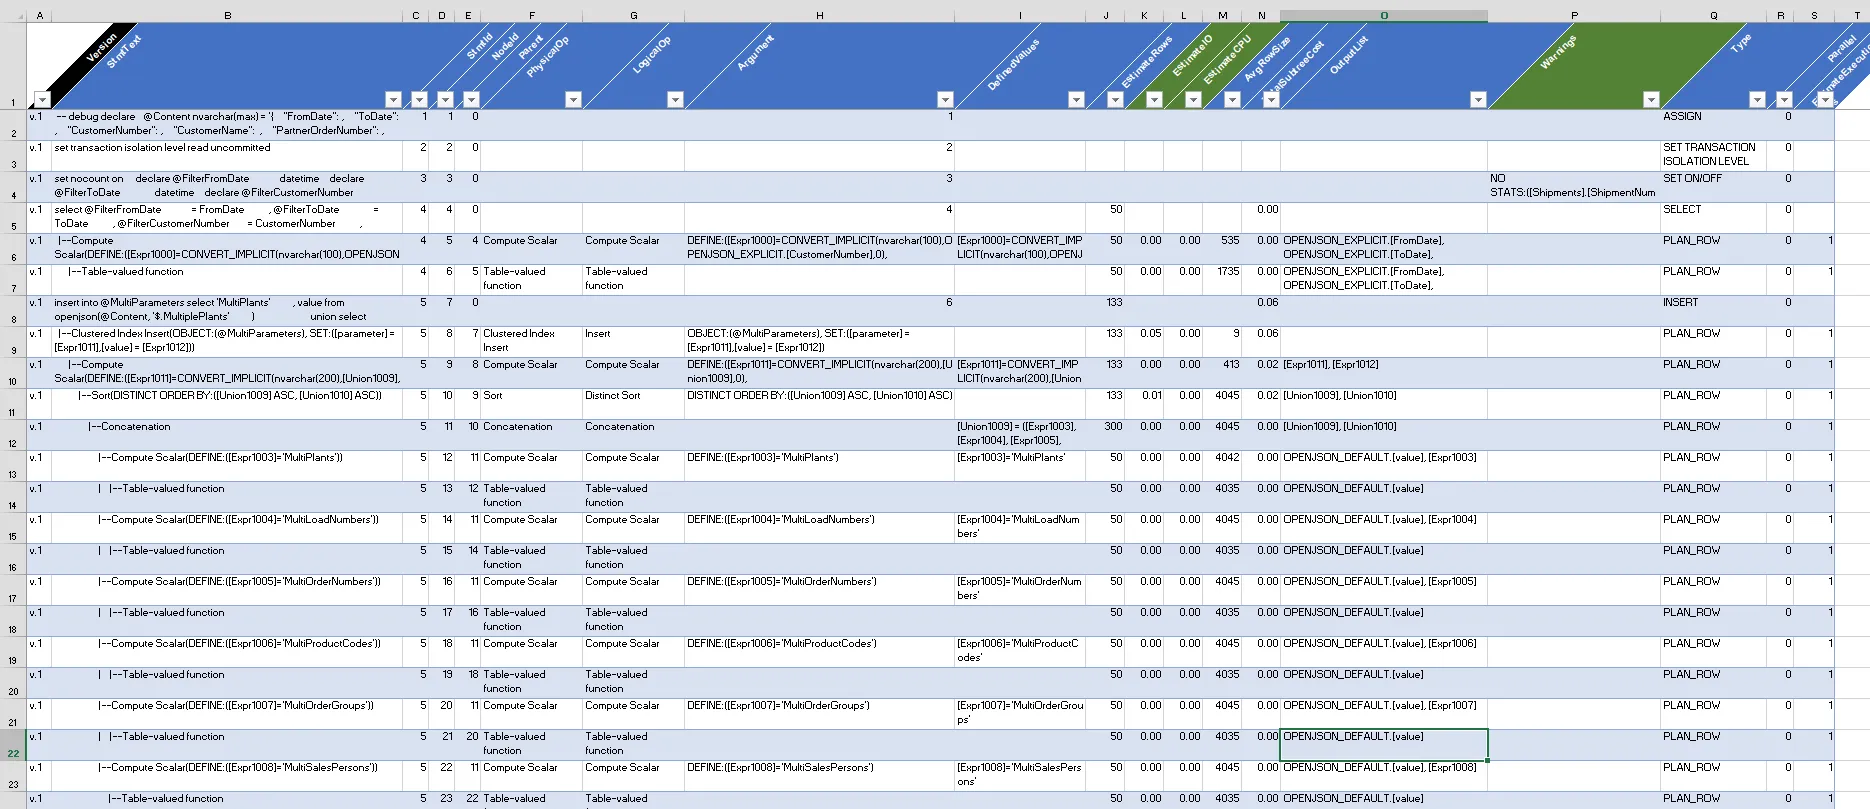The height and width of the screenshot is (809, 1870).
Task: Open the StmtText filter dropdown in column B
Action: [x=394, y=99]
